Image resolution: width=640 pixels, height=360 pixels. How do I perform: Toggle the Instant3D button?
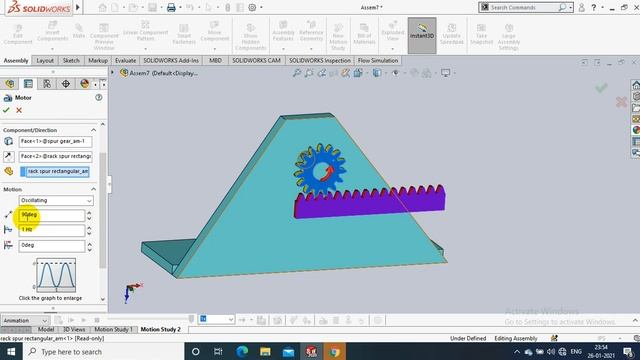click(x=422, y=35)
